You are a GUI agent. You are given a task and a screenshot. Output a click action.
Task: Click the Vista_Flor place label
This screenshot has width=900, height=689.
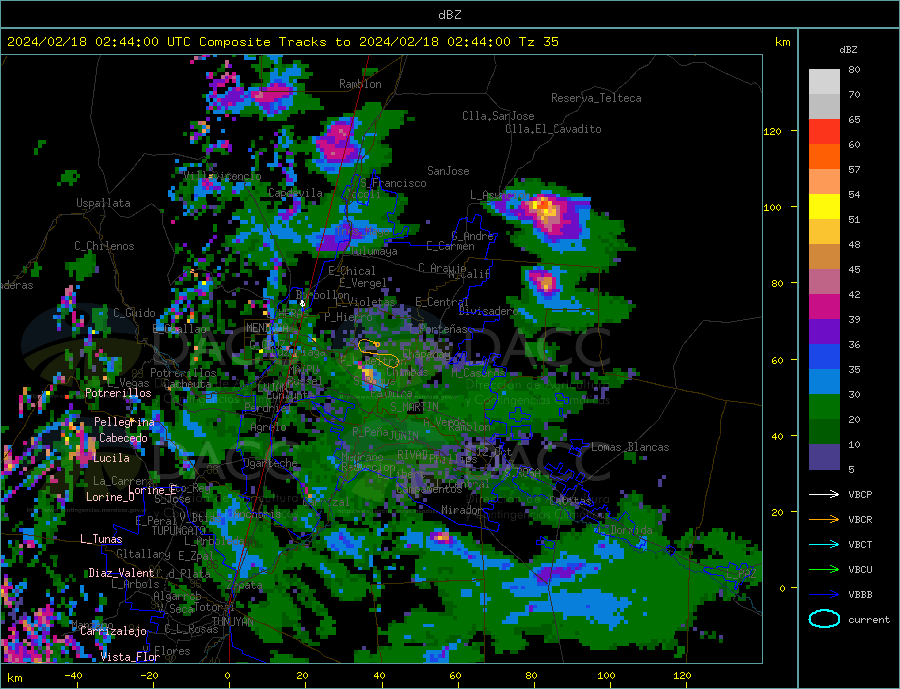(x=130, y=657)
